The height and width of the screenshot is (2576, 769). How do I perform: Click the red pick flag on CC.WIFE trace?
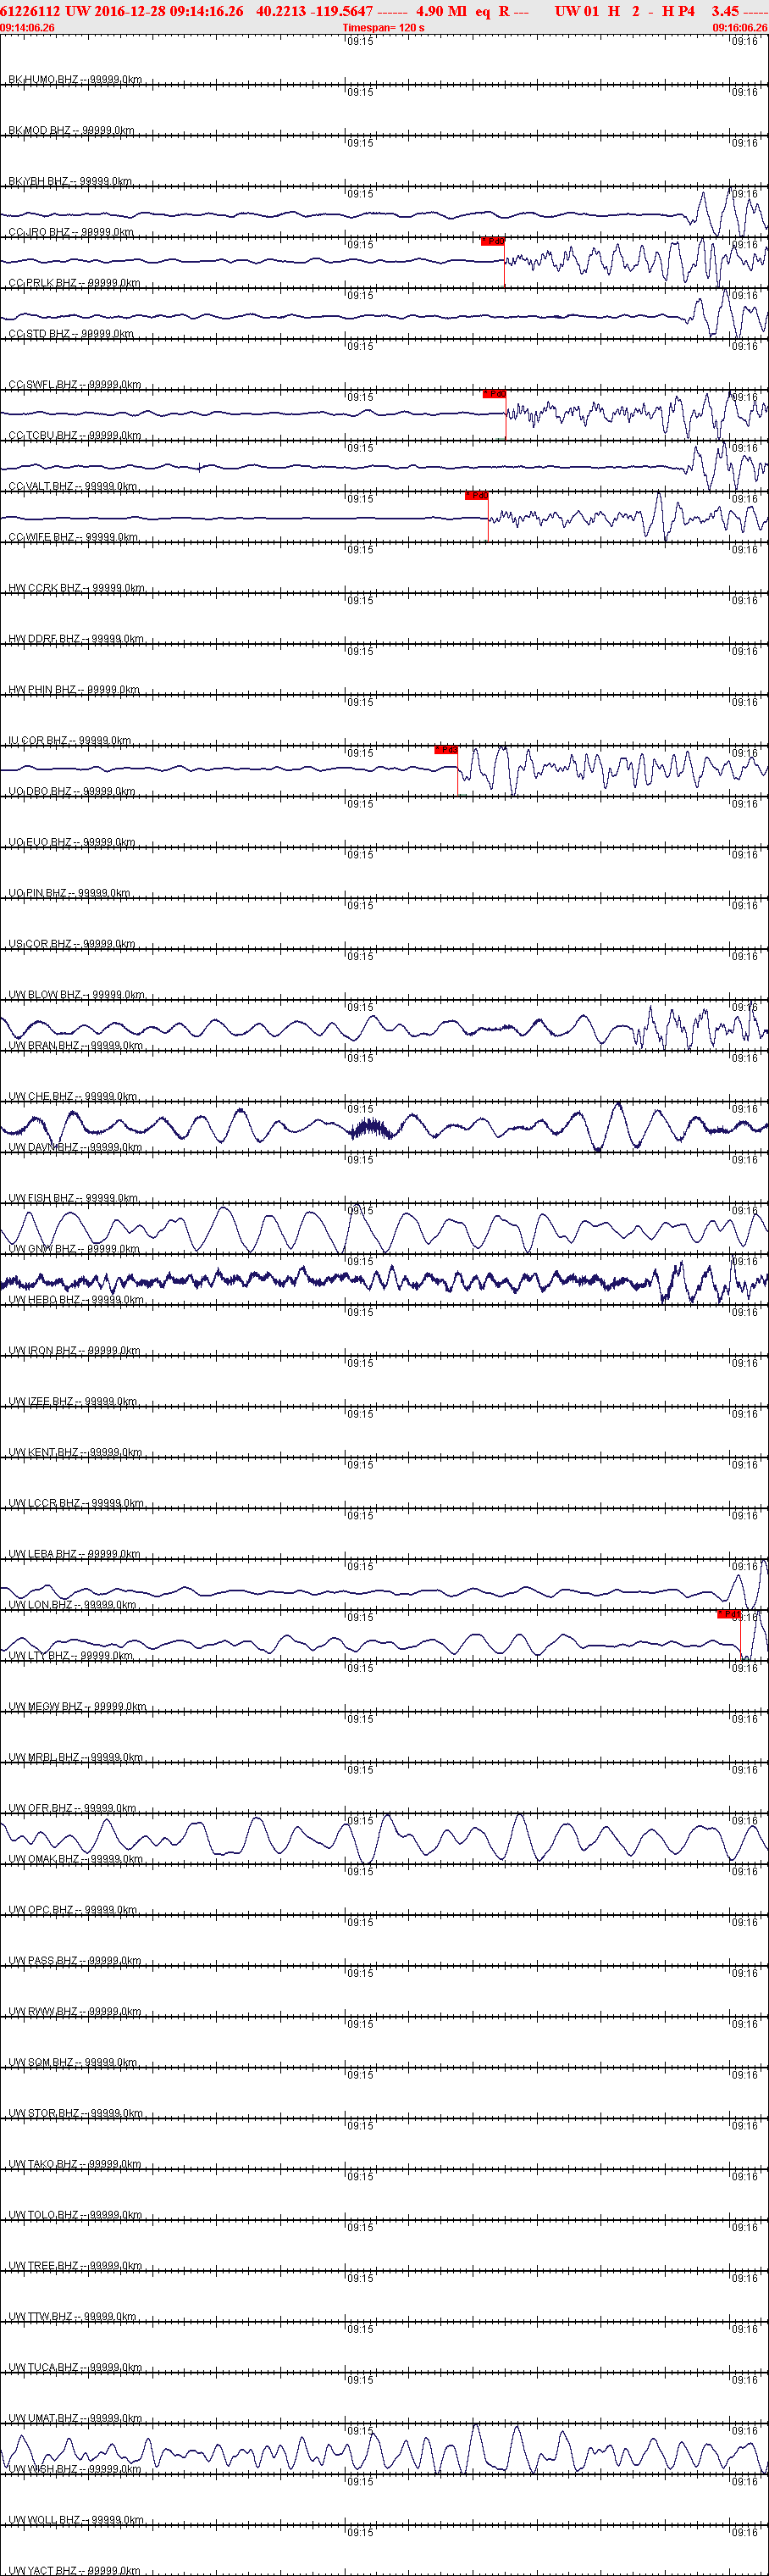[477, 496]
